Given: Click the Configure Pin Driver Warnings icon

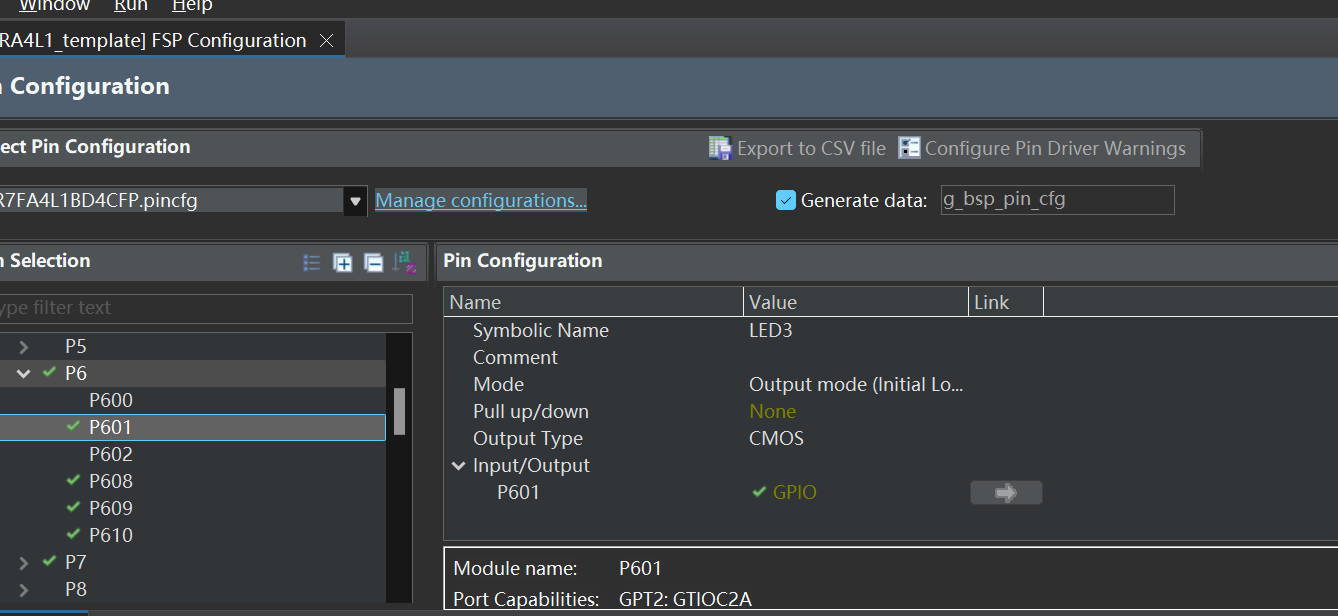Looking at the screenshot, I should pyautogui.click(x=909, y=148).
